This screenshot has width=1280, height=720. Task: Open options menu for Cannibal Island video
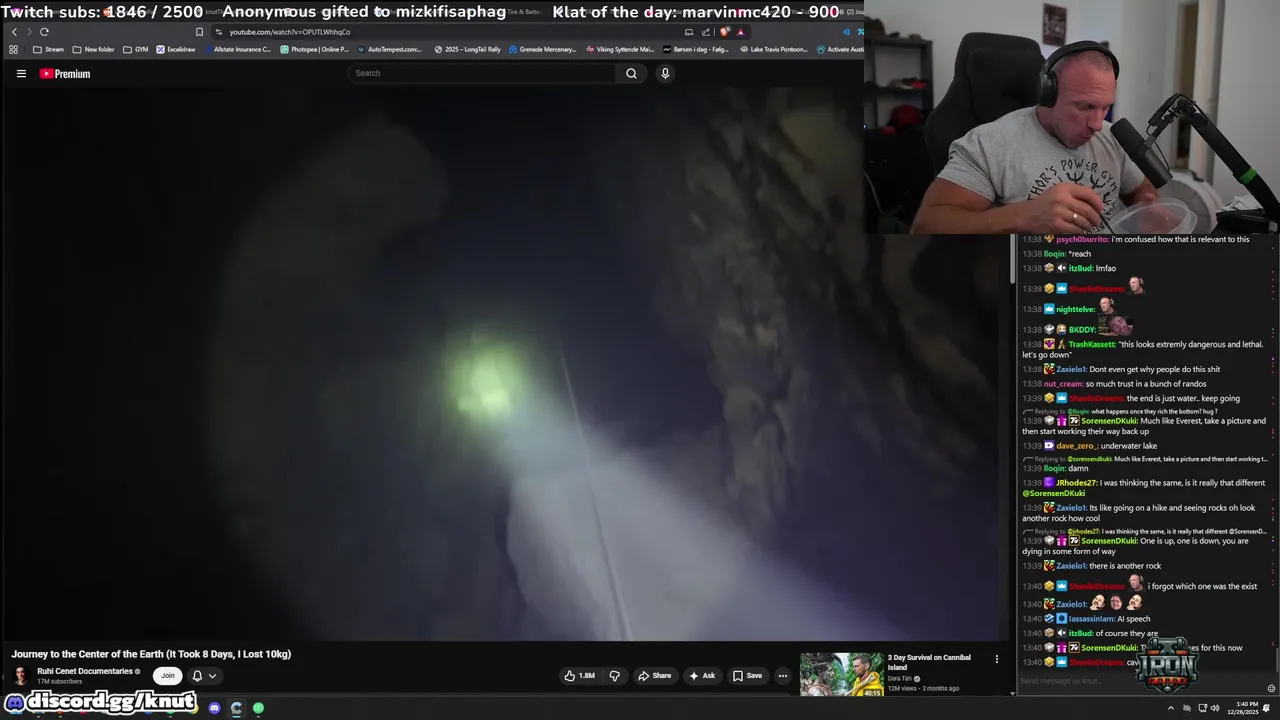click(996, 659)
